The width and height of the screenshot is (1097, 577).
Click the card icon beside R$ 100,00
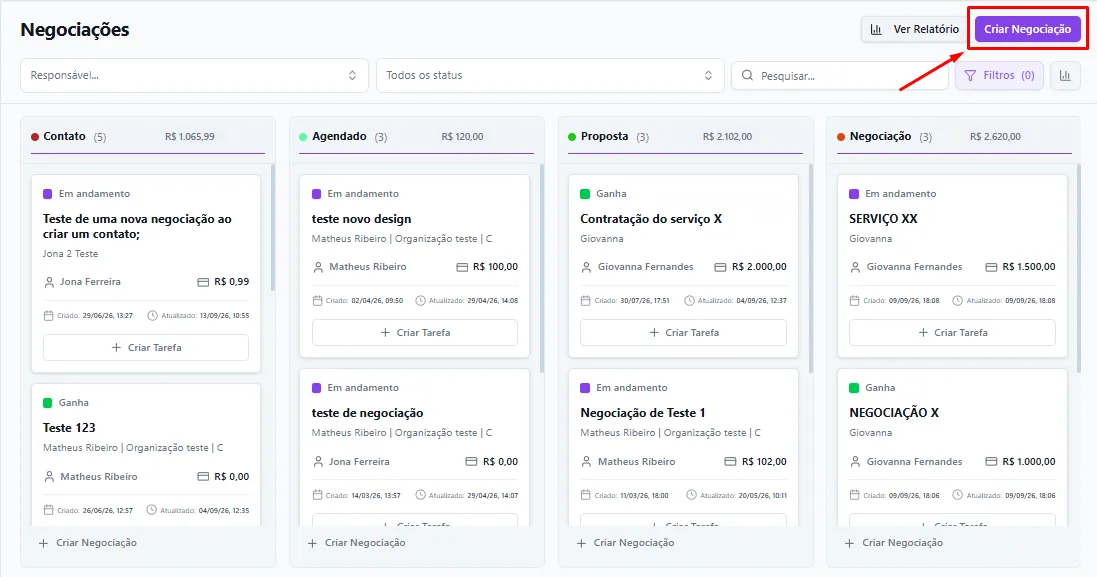pos(462,267)
